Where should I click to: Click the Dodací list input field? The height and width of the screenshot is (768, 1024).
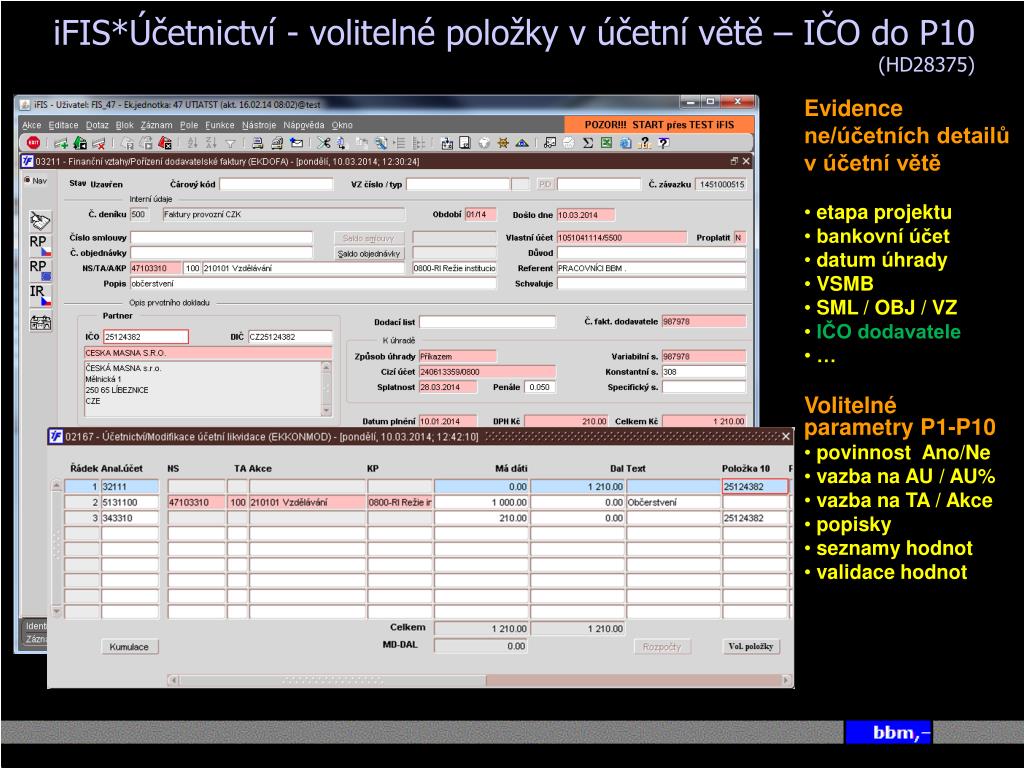click(x=487, y=322)
